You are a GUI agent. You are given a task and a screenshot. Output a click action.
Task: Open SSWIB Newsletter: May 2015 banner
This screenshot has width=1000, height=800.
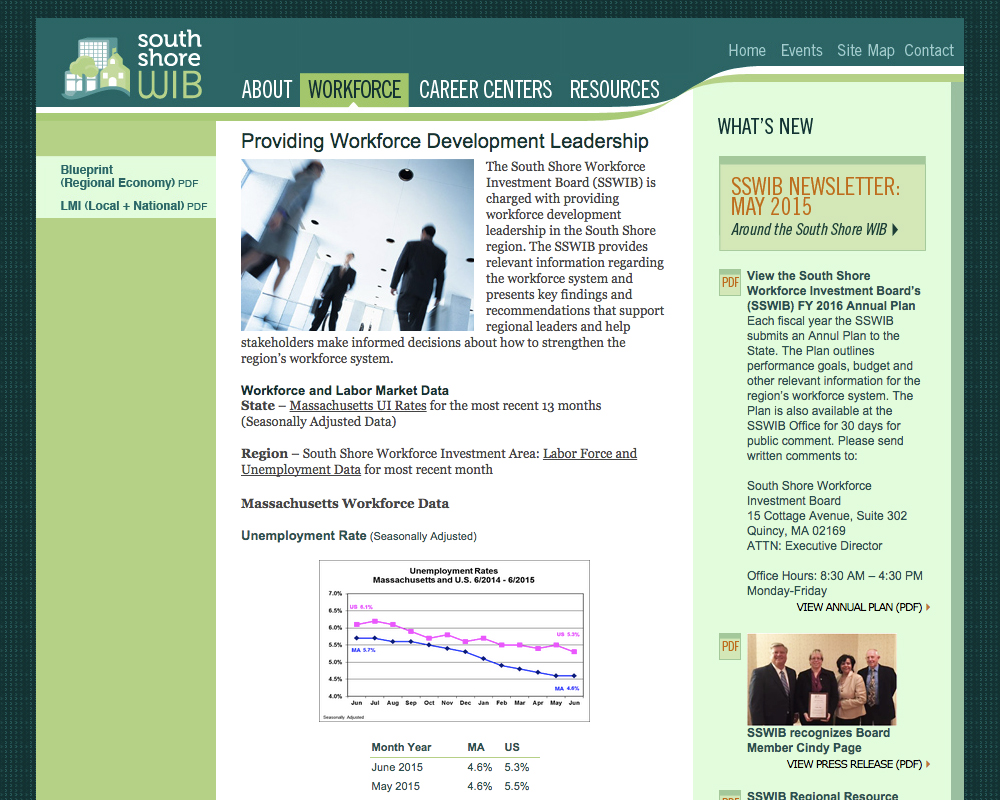click(822, 204)
